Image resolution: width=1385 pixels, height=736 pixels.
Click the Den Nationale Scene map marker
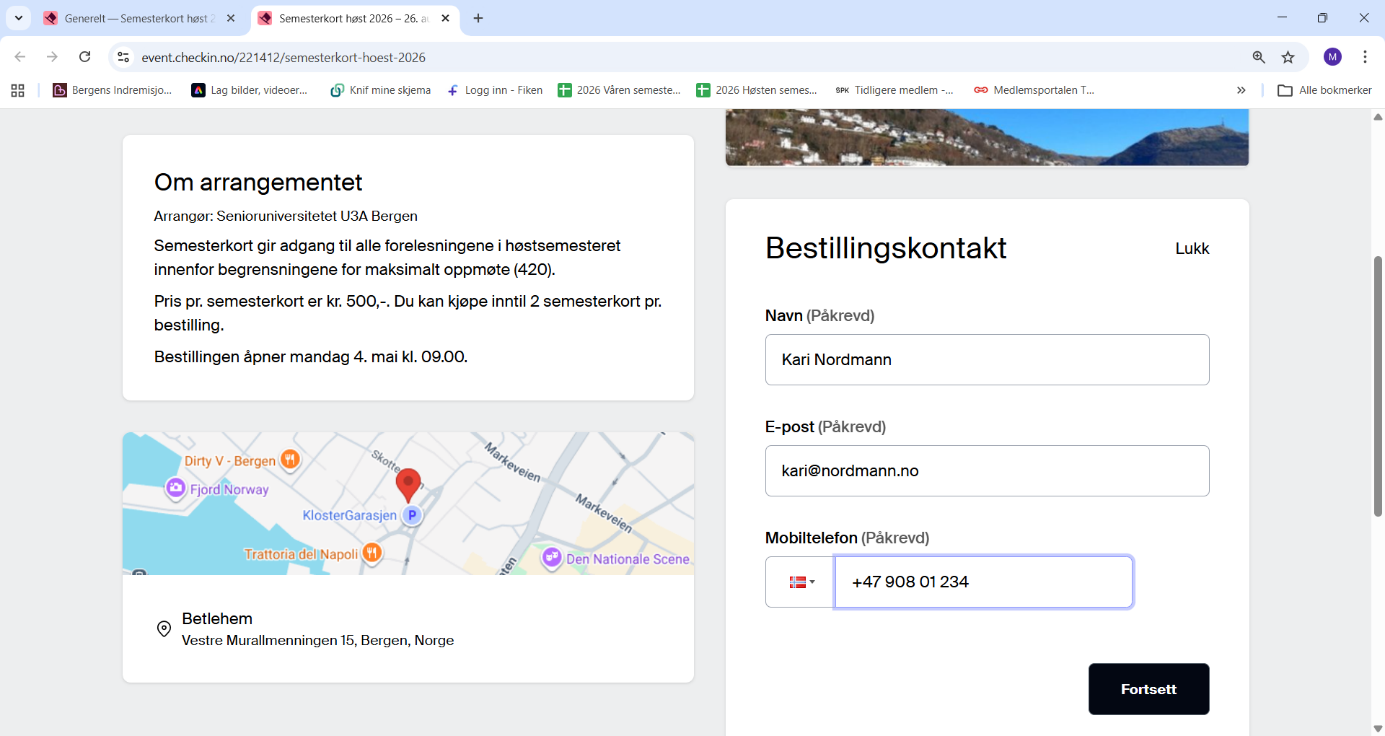point(551,558)
